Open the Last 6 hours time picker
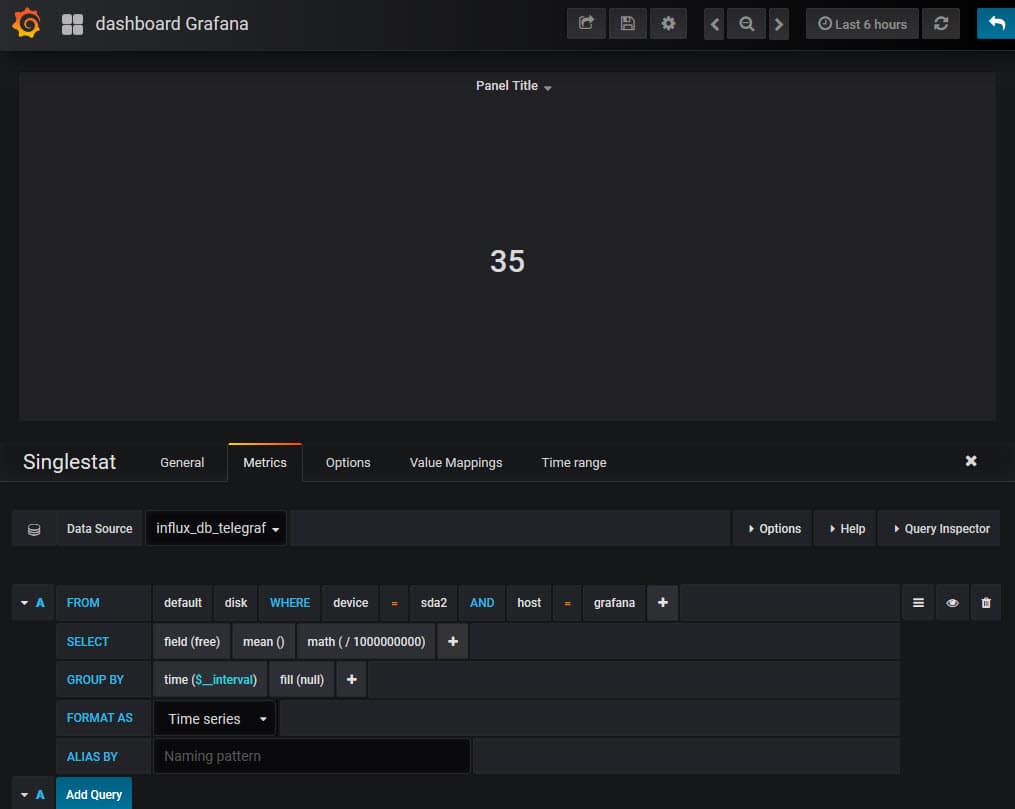Screen dimensions: 1015x809 [862, 24]
